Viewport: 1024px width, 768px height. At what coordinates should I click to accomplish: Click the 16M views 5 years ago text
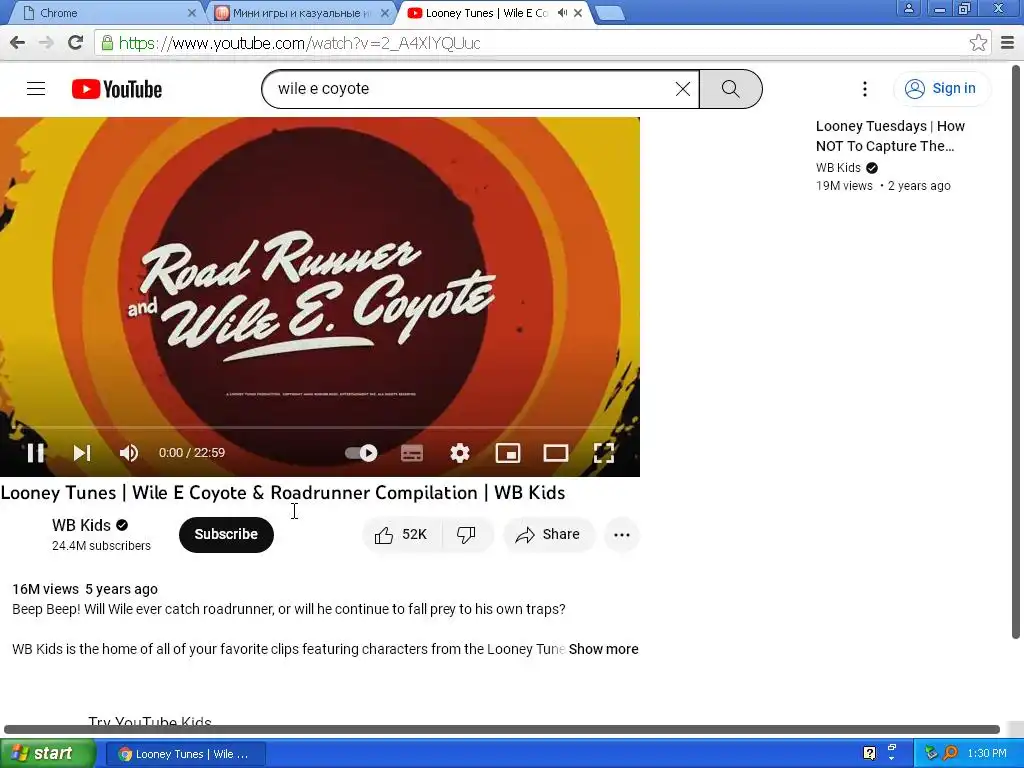pyautogui.click(x=85, y=589)
